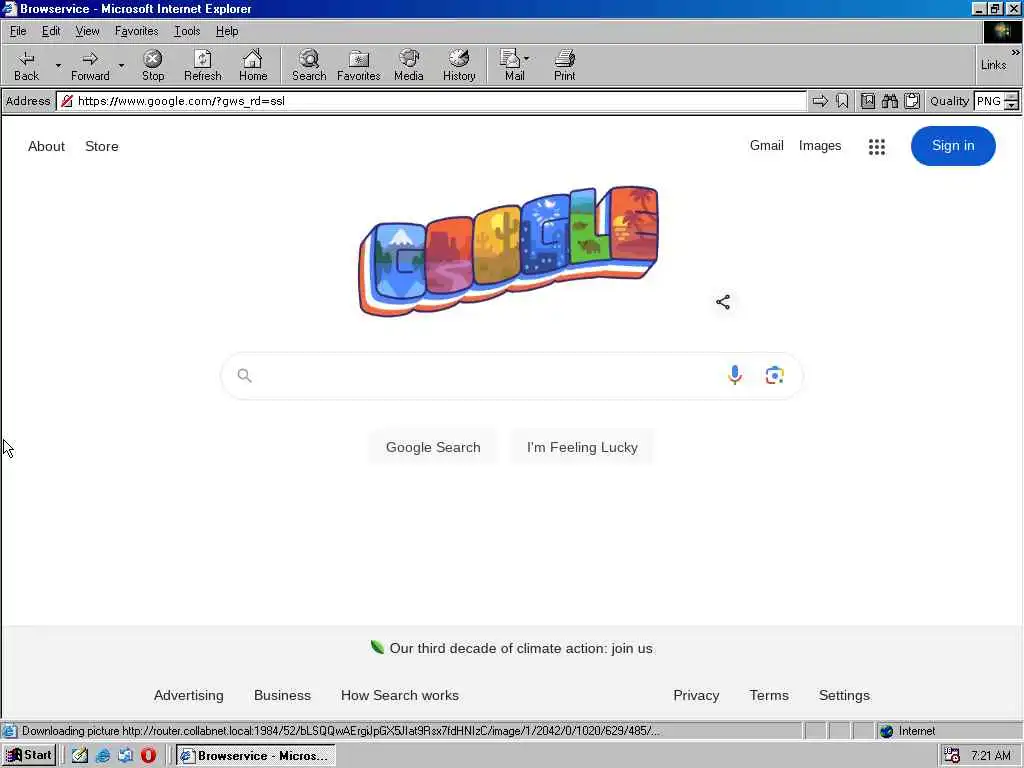Open the Tools menu
Viewport: 1024px width, 768px height.
(x=187, y=31)
